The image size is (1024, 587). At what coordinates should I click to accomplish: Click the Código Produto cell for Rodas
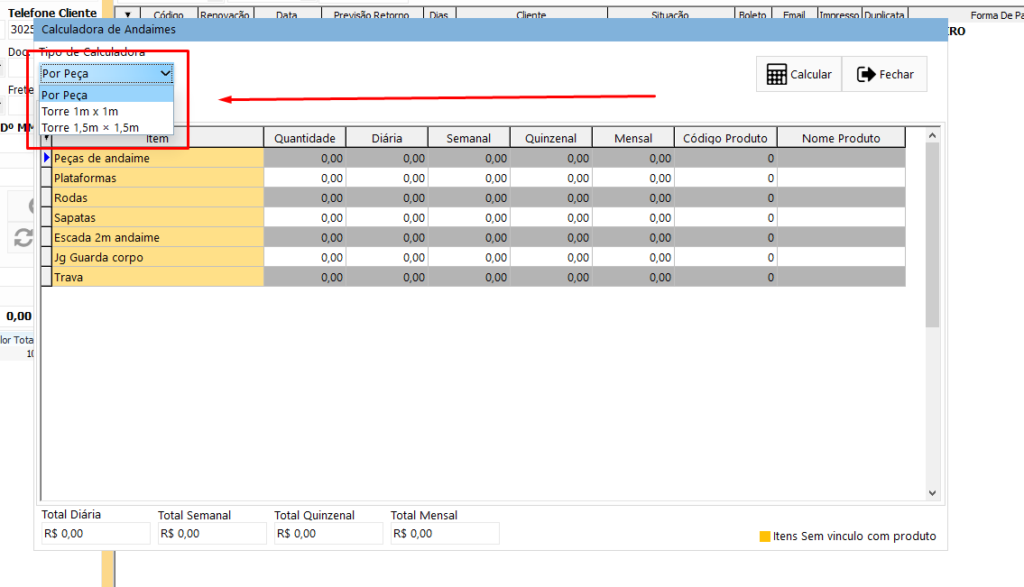coord(726,198)
